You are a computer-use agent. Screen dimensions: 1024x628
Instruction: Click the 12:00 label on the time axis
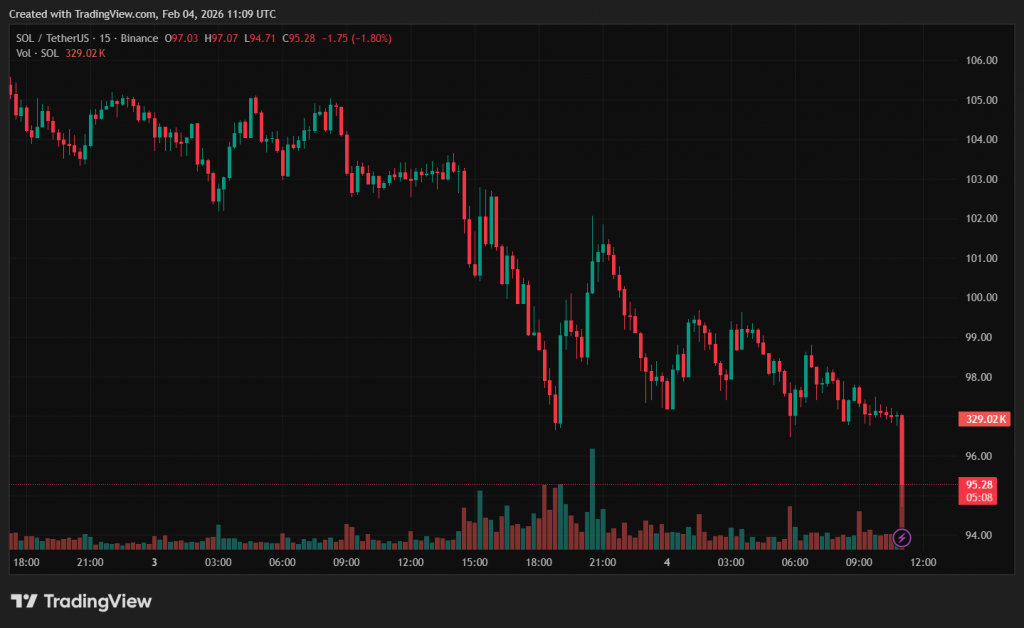coord(410,563)
